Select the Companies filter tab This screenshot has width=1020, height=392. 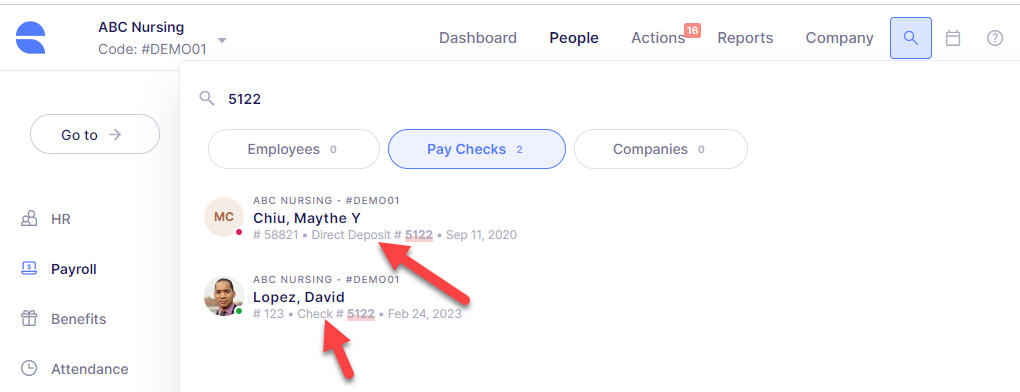pos(660,150)
